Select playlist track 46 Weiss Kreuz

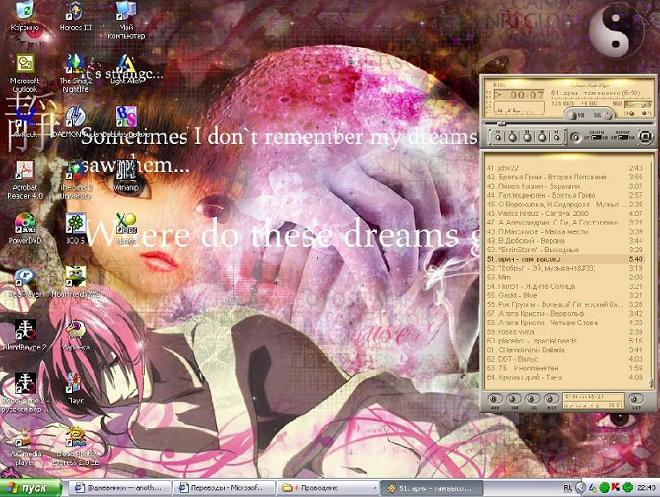[564, 213]
